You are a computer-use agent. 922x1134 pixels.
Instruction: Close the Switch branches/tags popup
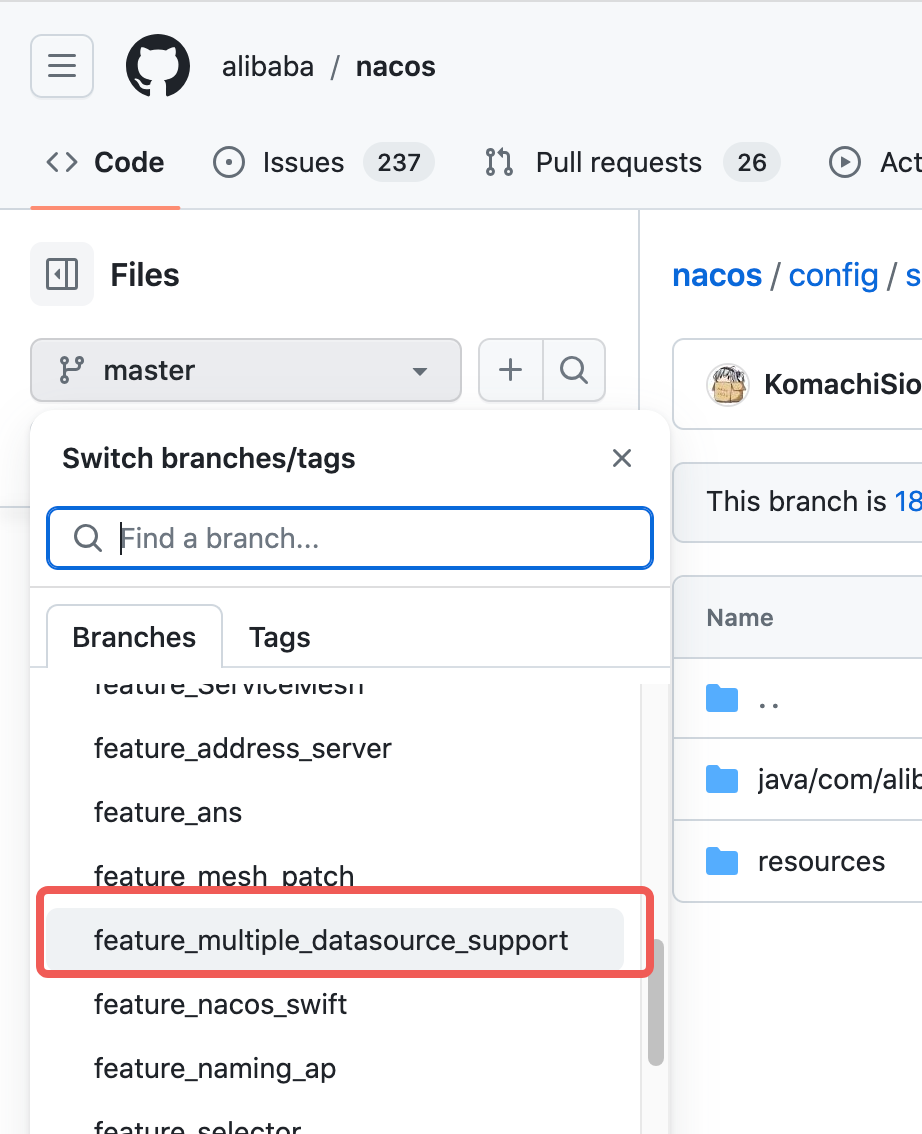pyautogui.click(x=622, y=458)
